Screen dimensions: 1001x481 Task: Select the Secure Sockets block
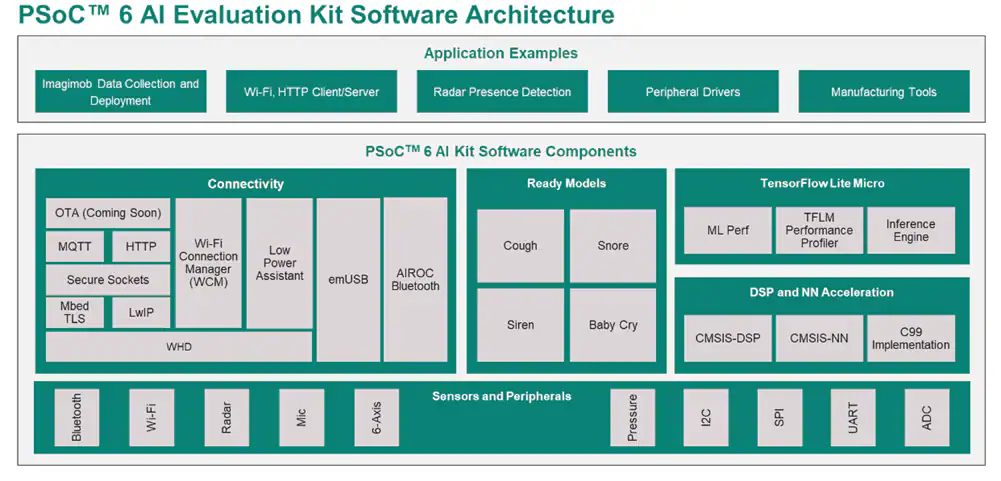pos(108,280)
